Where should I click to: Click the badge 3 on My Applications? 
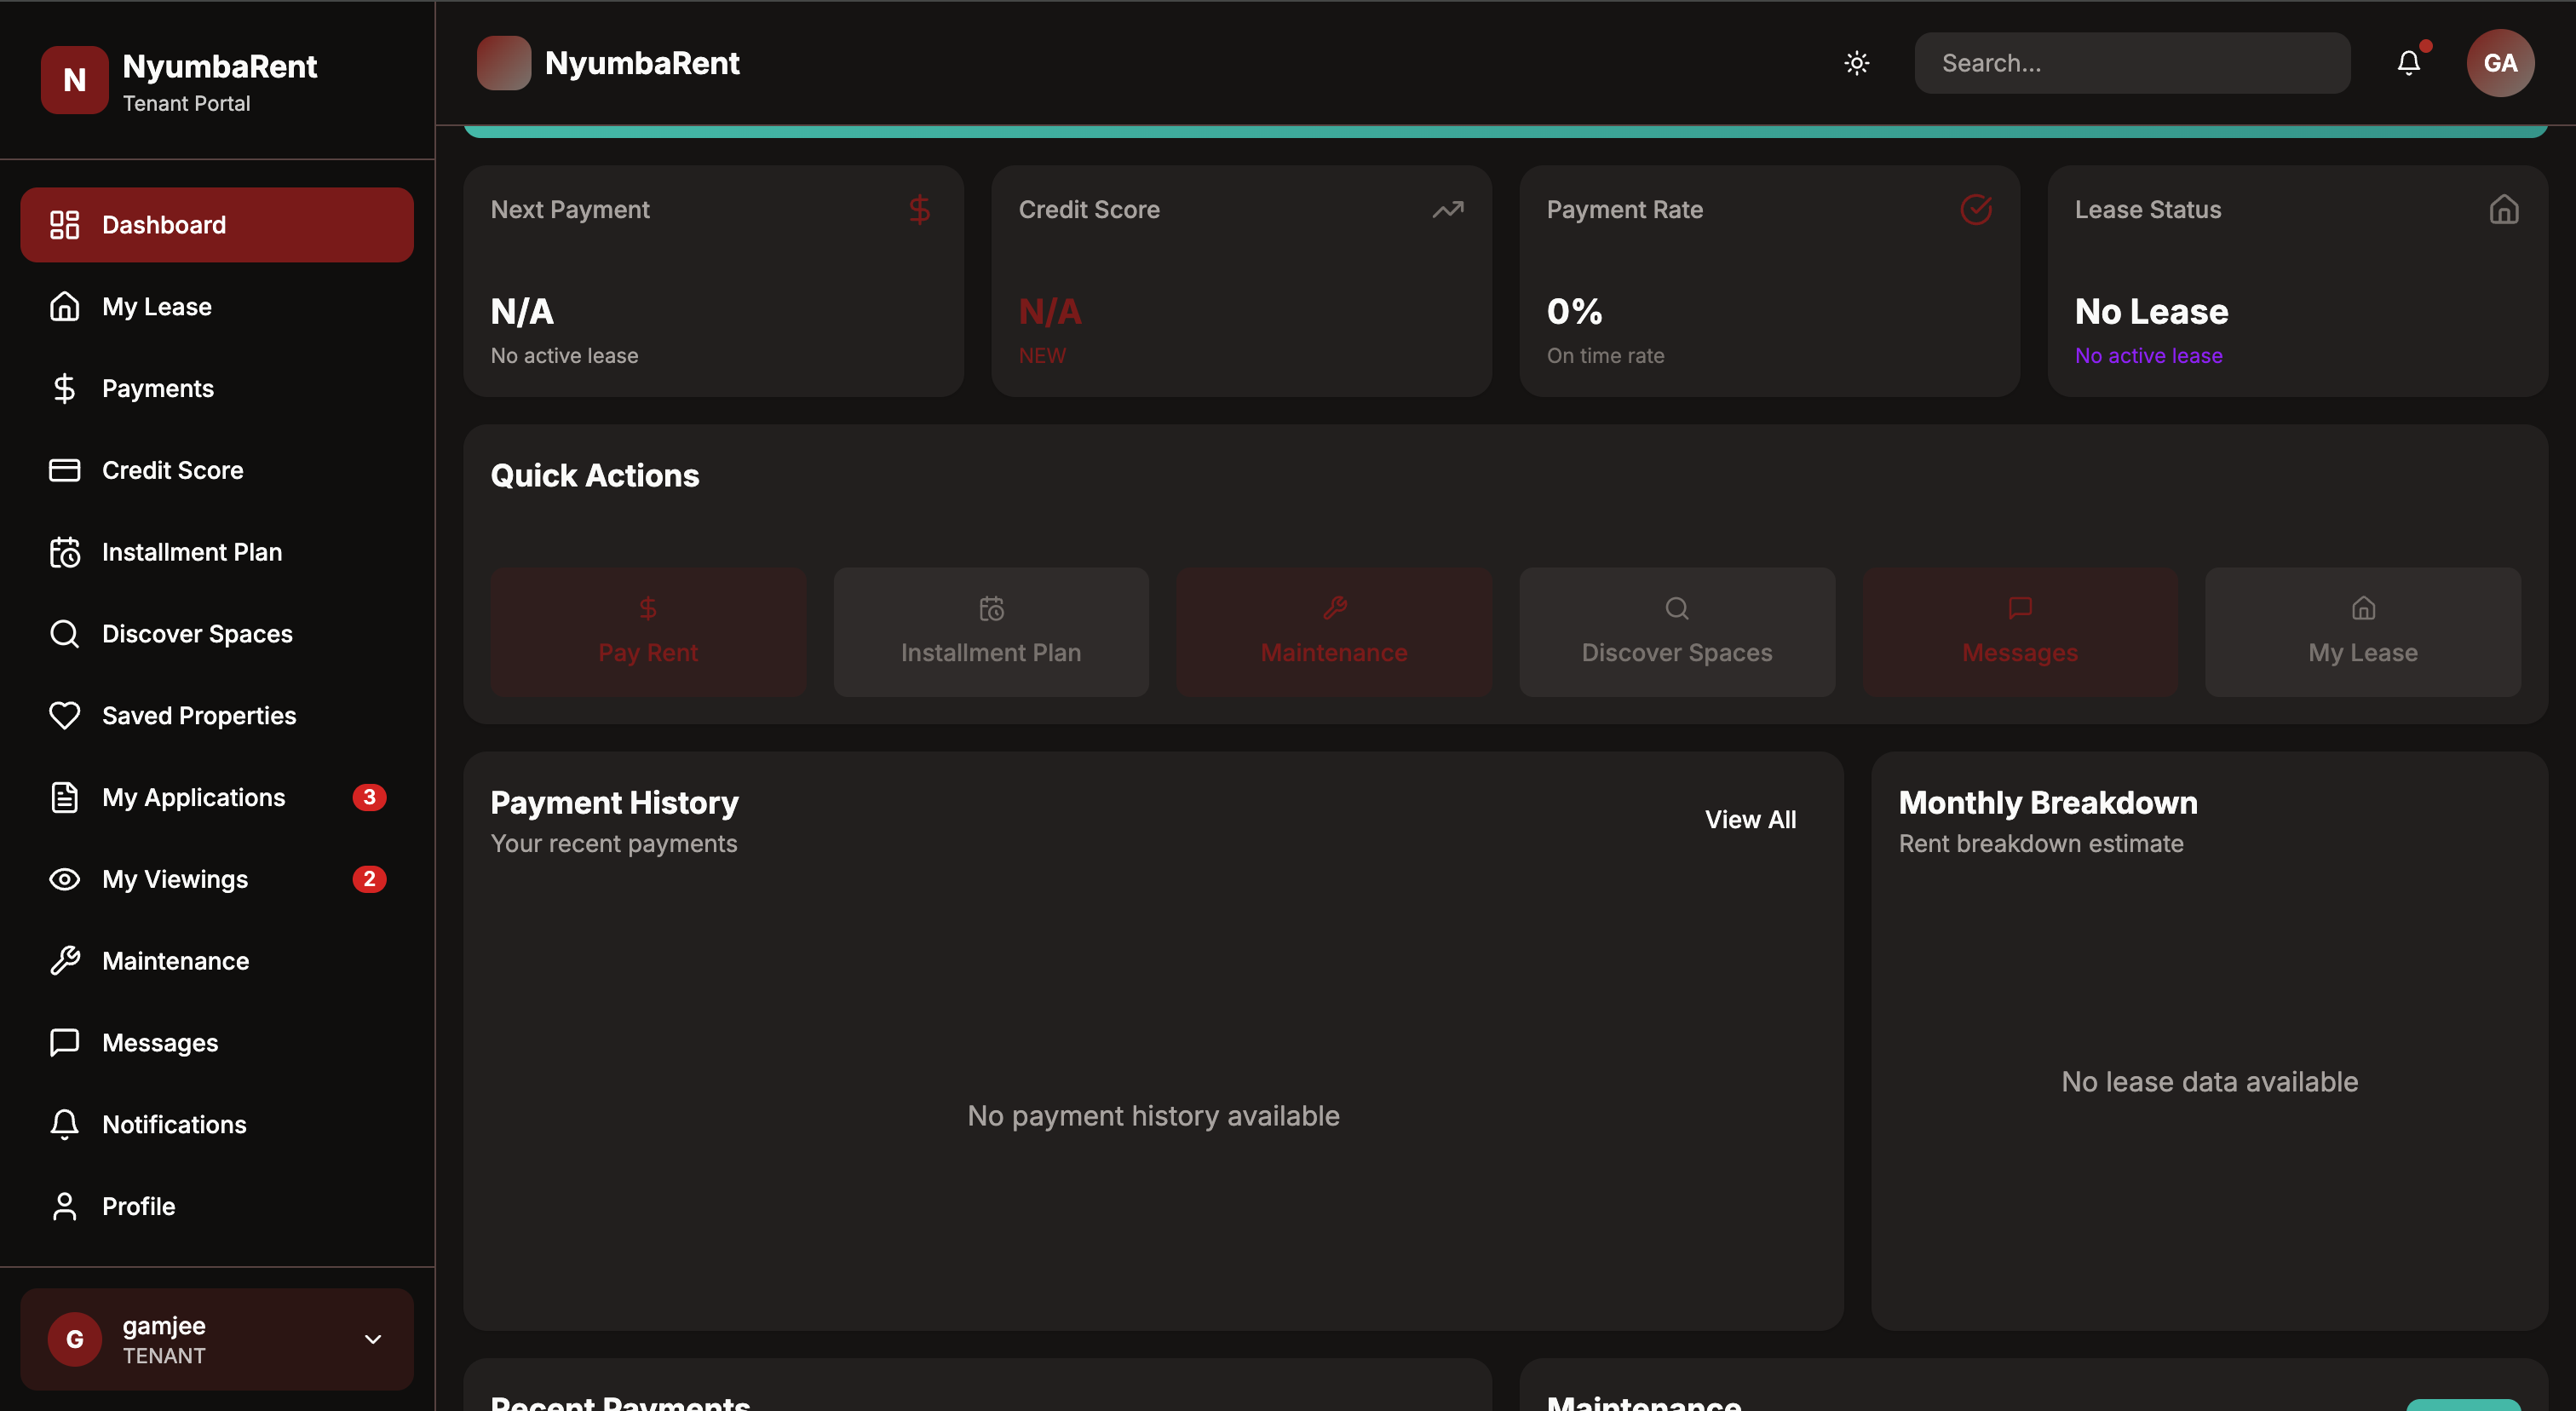[x=369, y=797]
